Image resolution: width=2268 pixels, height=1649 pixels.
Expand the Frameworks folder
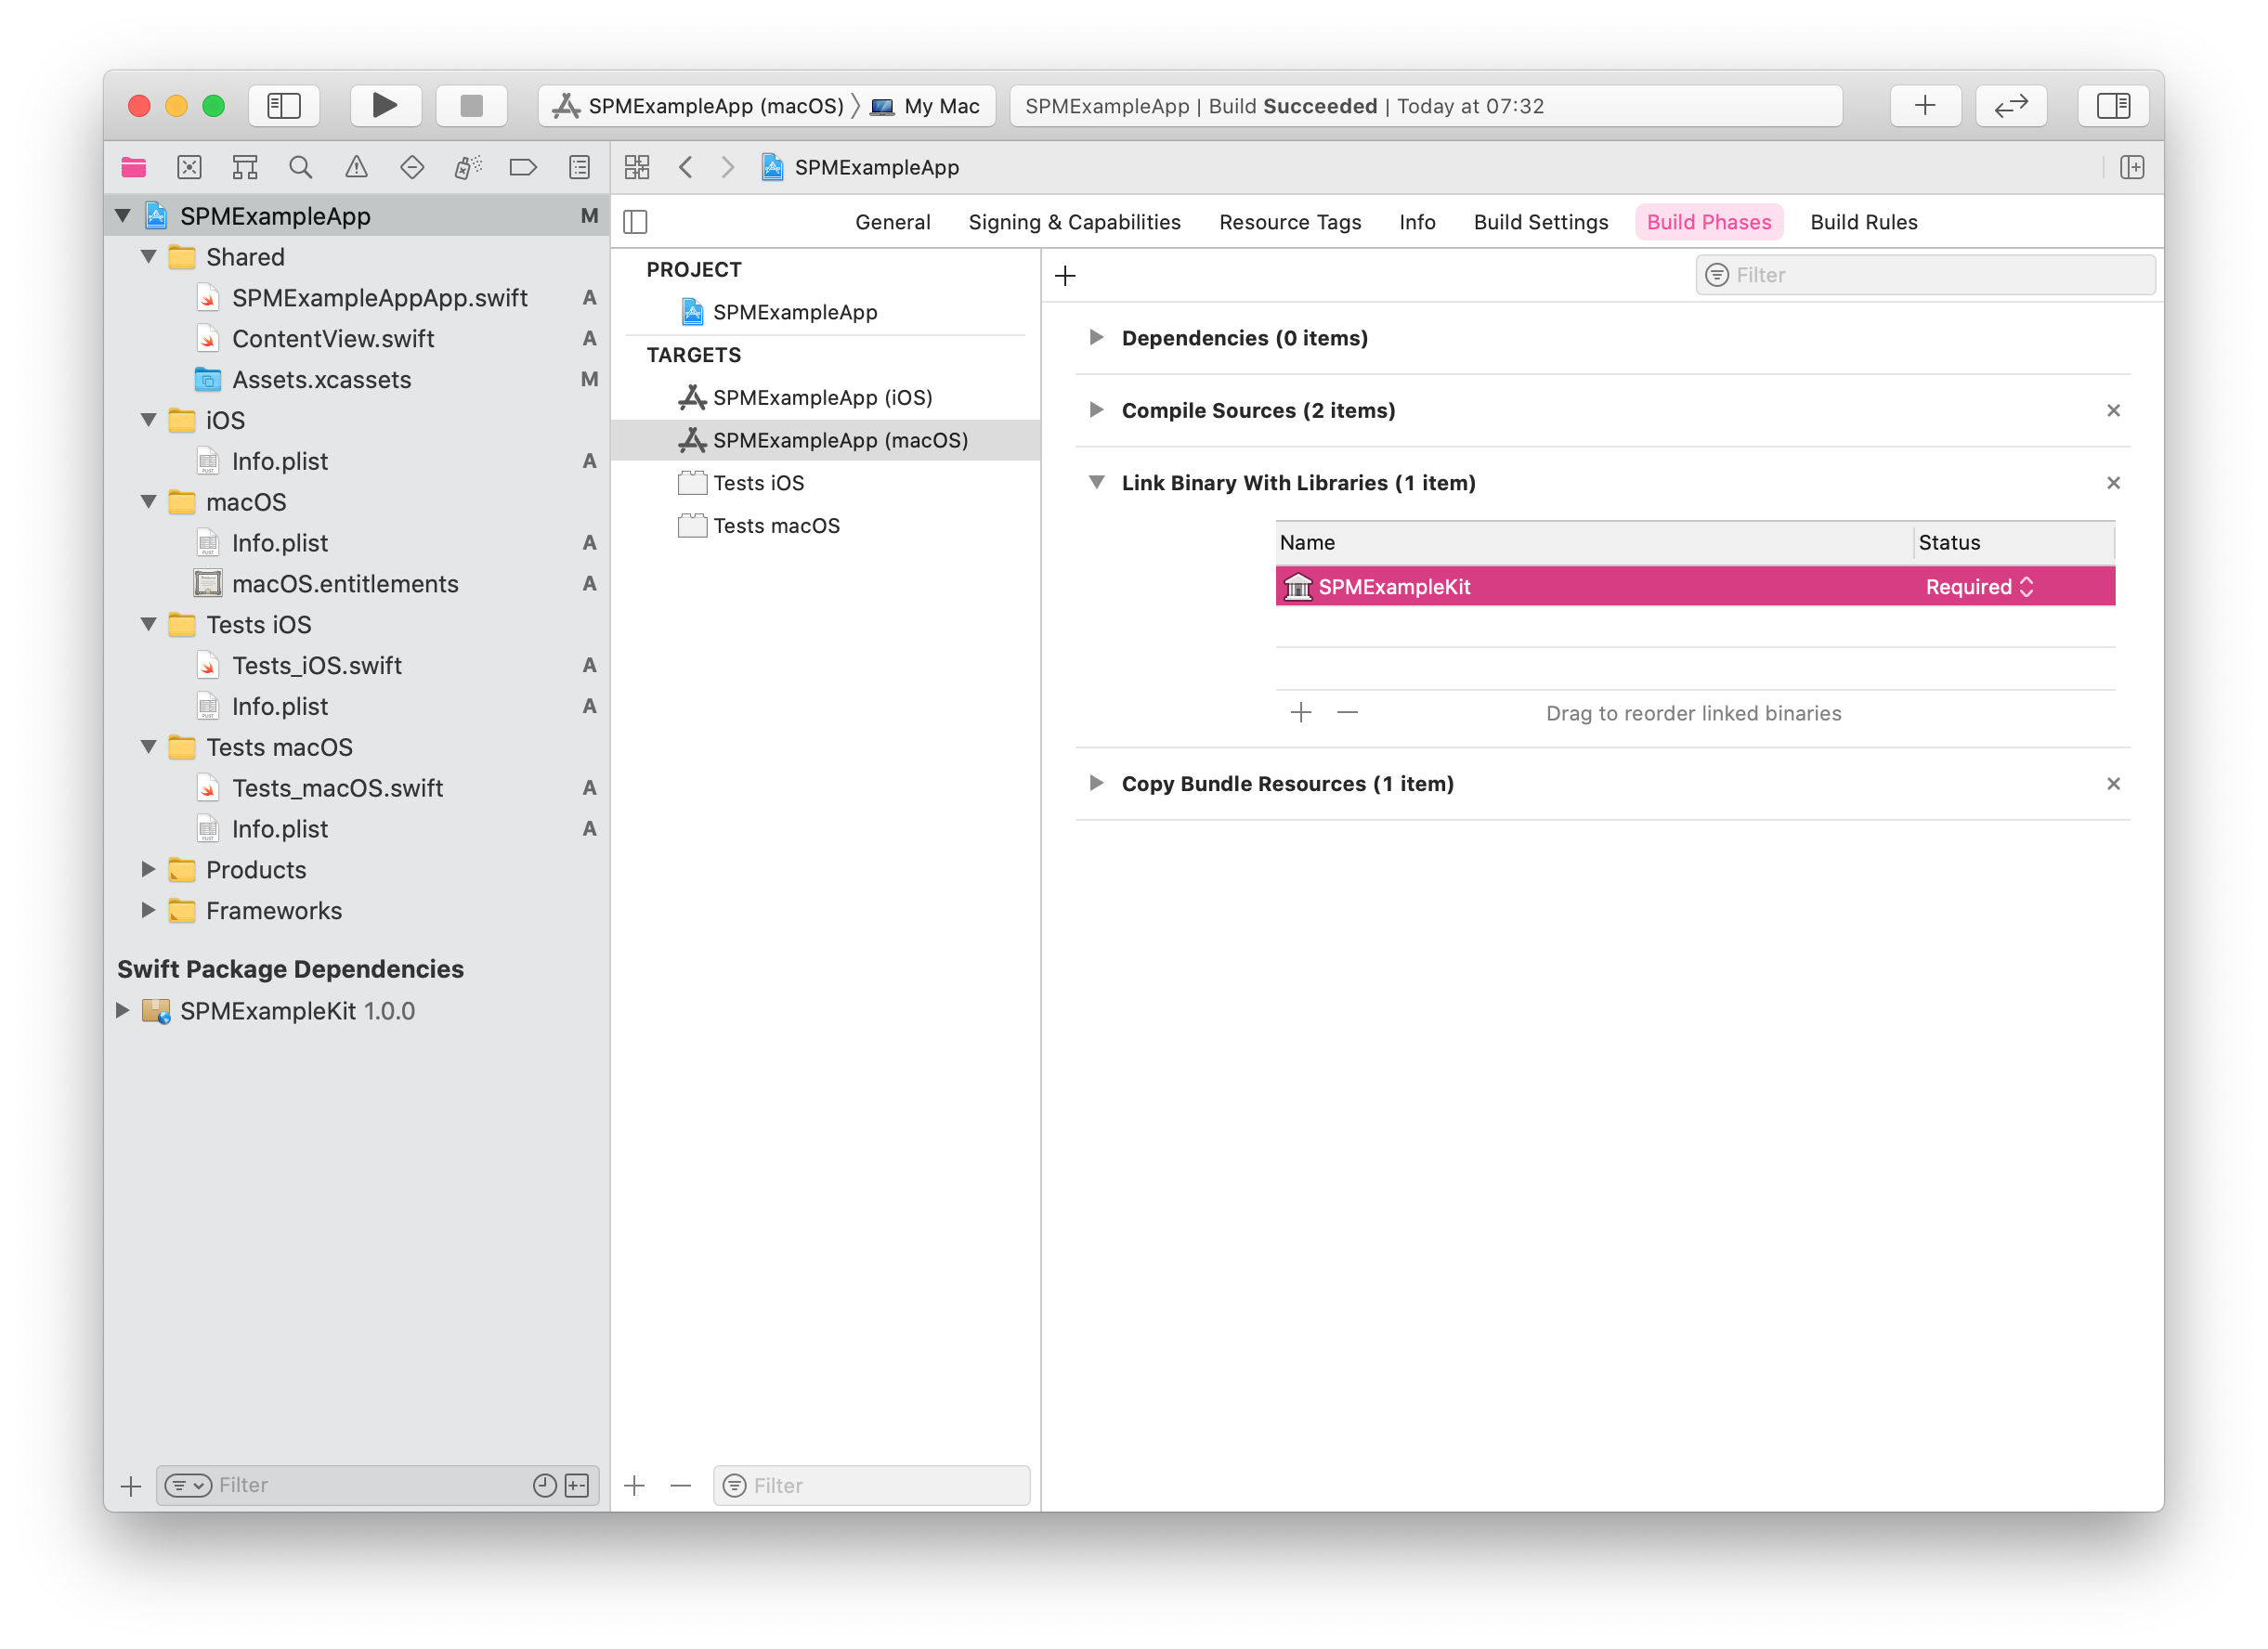(x=149, y=911)
